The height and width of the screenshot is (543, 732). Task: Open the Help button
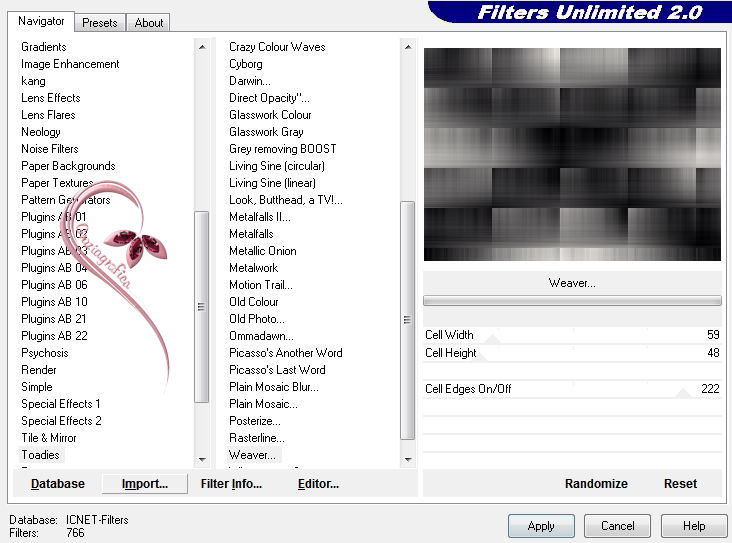point(694,526)
